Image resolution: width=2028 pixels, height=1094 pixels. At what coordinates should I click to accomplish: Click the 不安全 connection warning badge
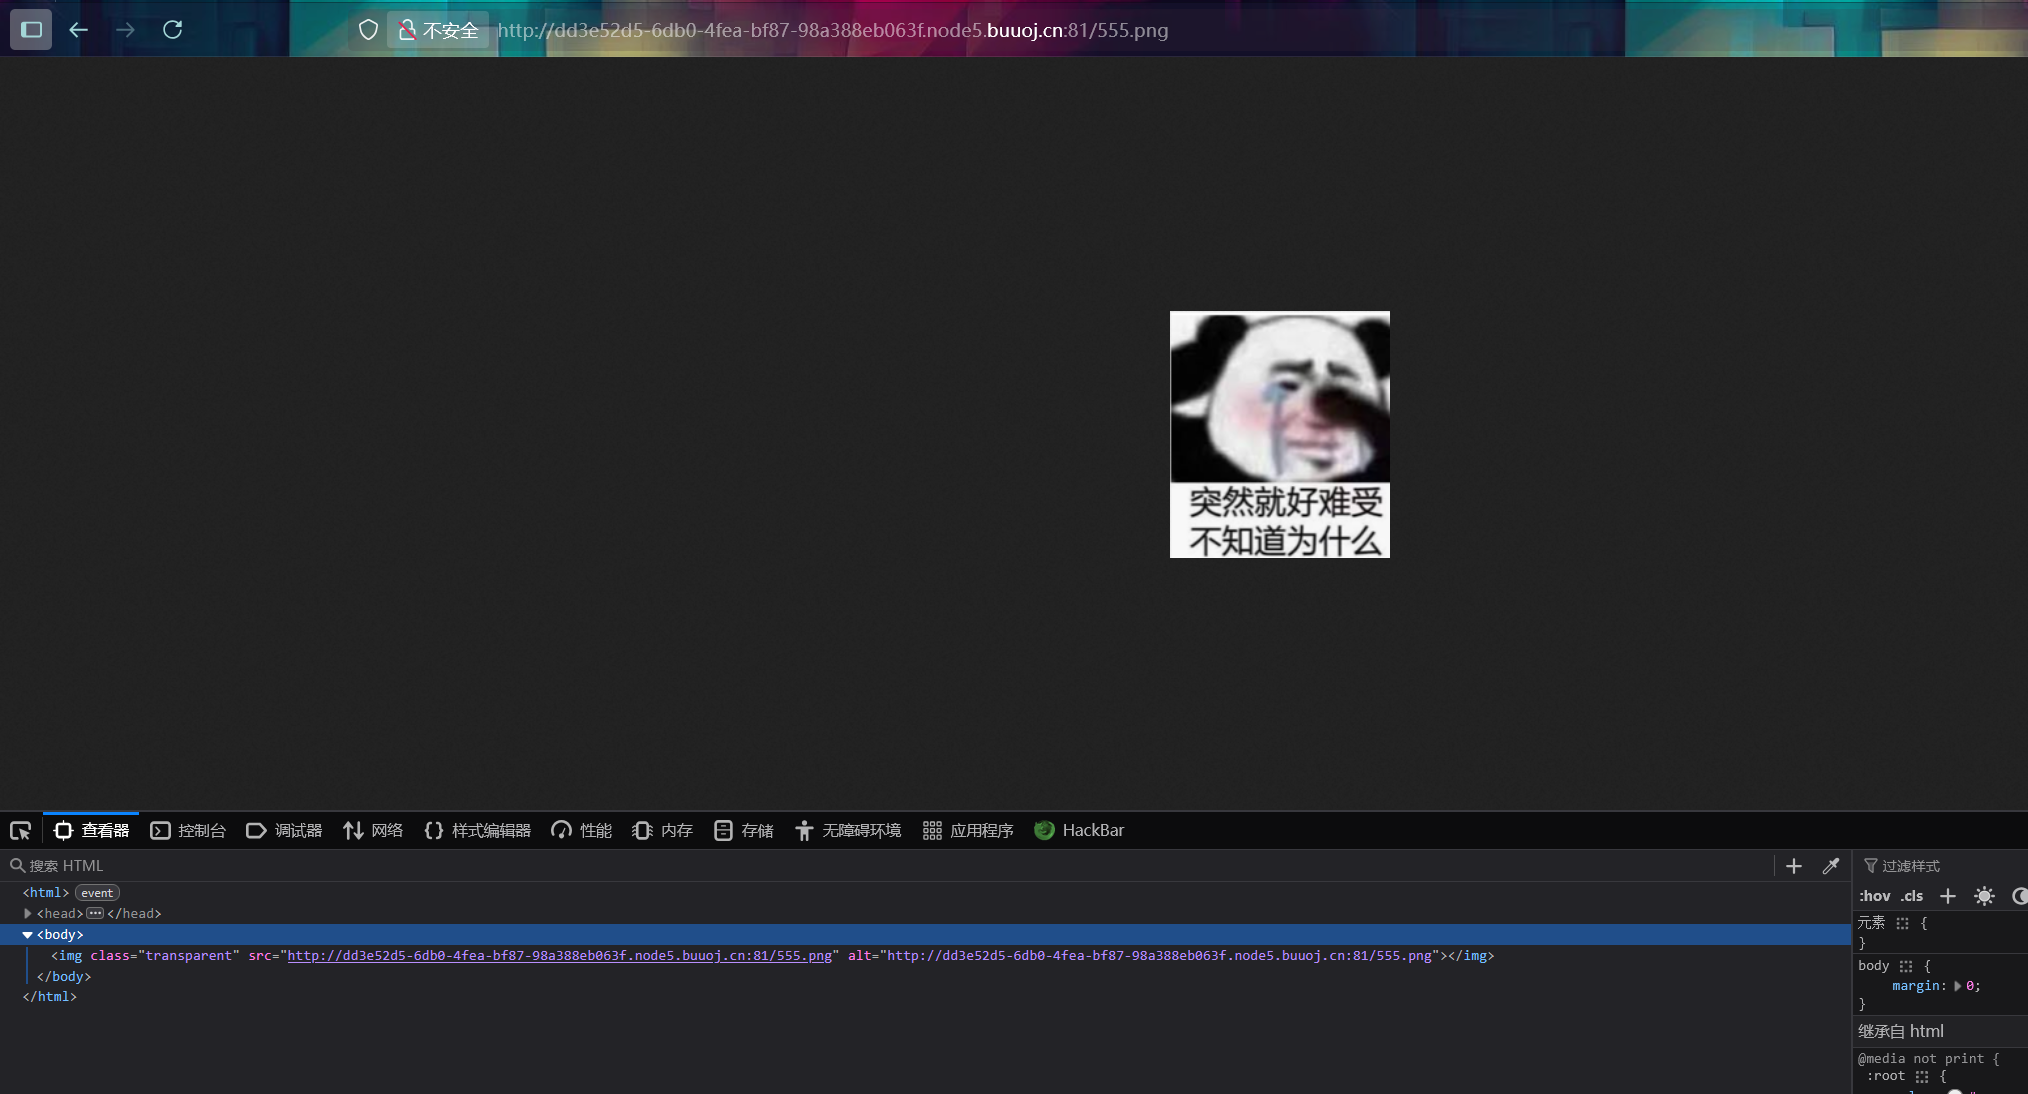click(x=438, y=30)
